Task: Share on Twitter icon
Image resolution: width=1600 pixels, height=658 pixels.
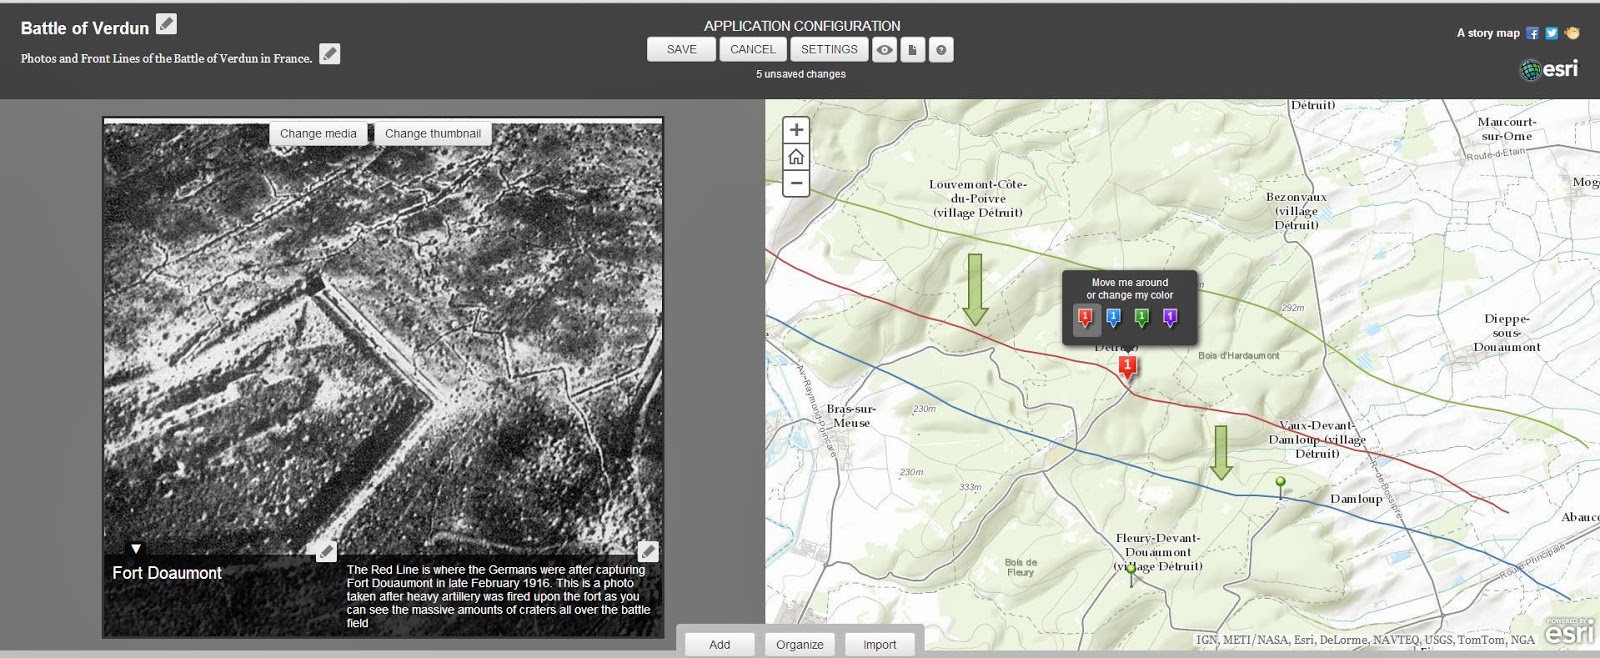Action: (1551, 33)
